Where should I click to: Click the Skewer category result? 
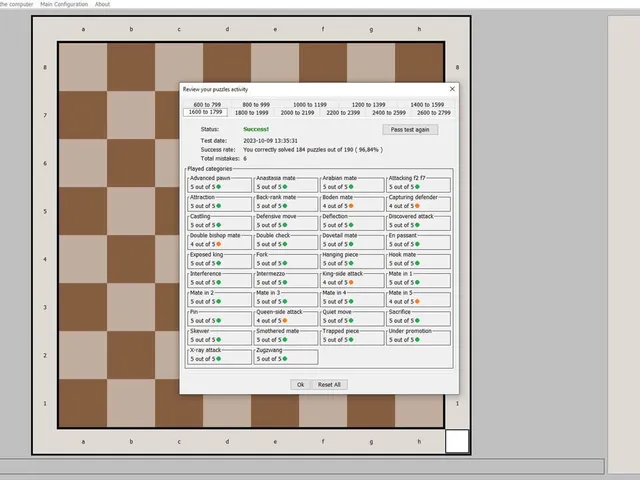point(220,337)
